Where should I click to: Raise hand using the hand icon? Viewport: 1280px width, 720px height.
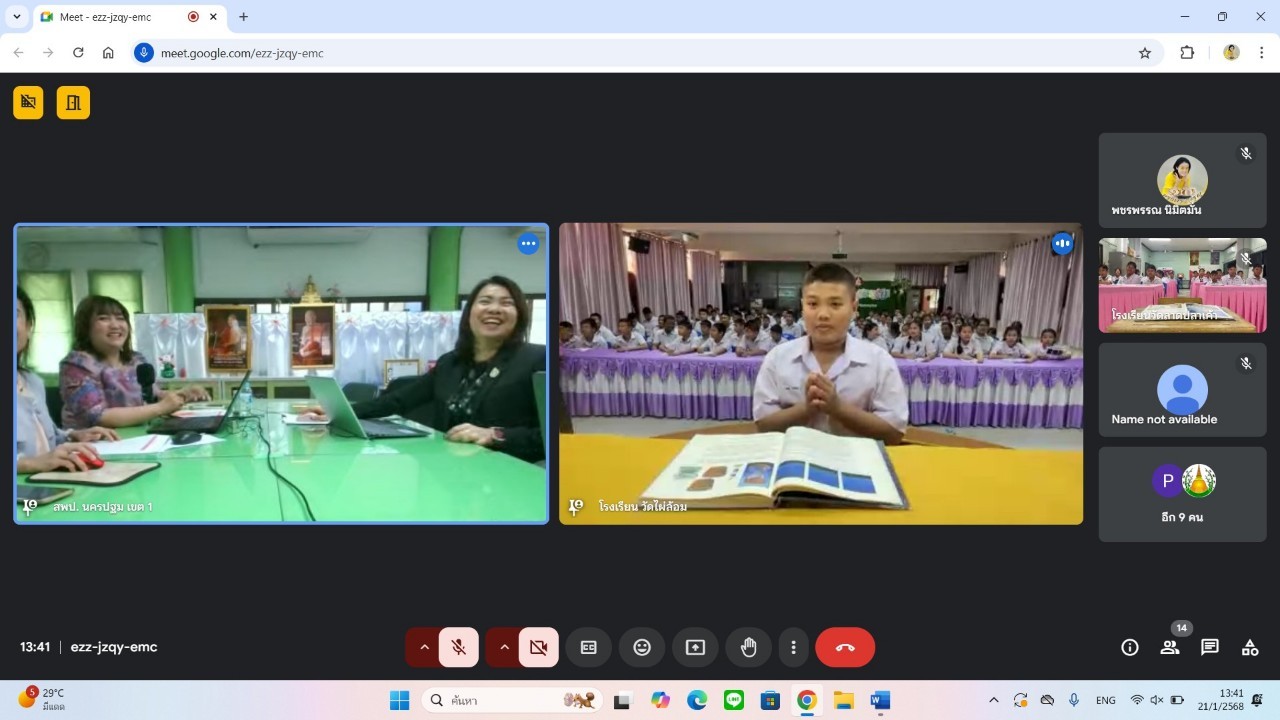[x=748, y=647]
